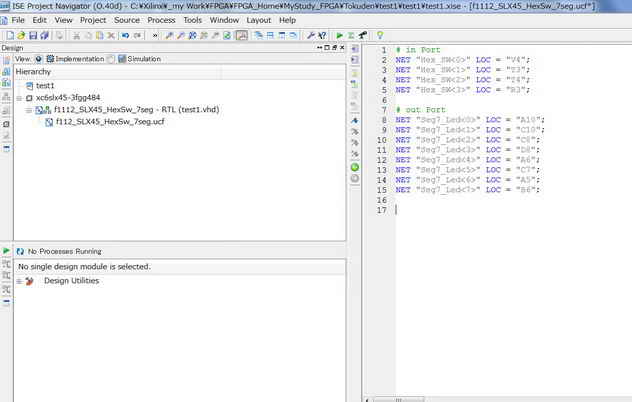Click the NET "Seg7_Led<7>" constraint line
This screenshot has height=402, width=632.
tap(468, 190)
